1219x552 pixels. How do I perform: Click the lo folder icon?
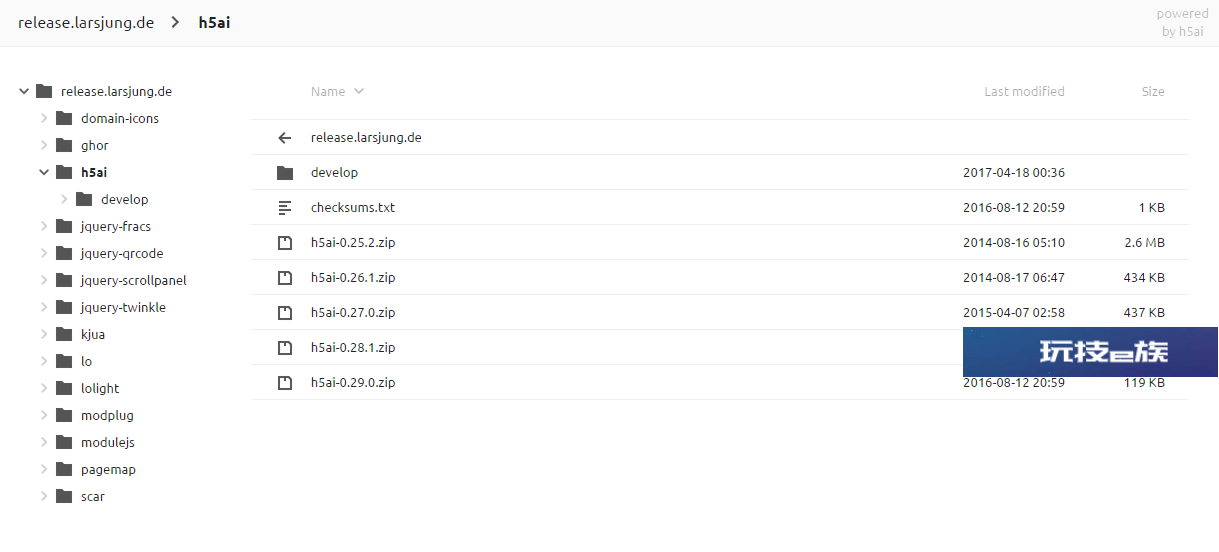point(64,361)
